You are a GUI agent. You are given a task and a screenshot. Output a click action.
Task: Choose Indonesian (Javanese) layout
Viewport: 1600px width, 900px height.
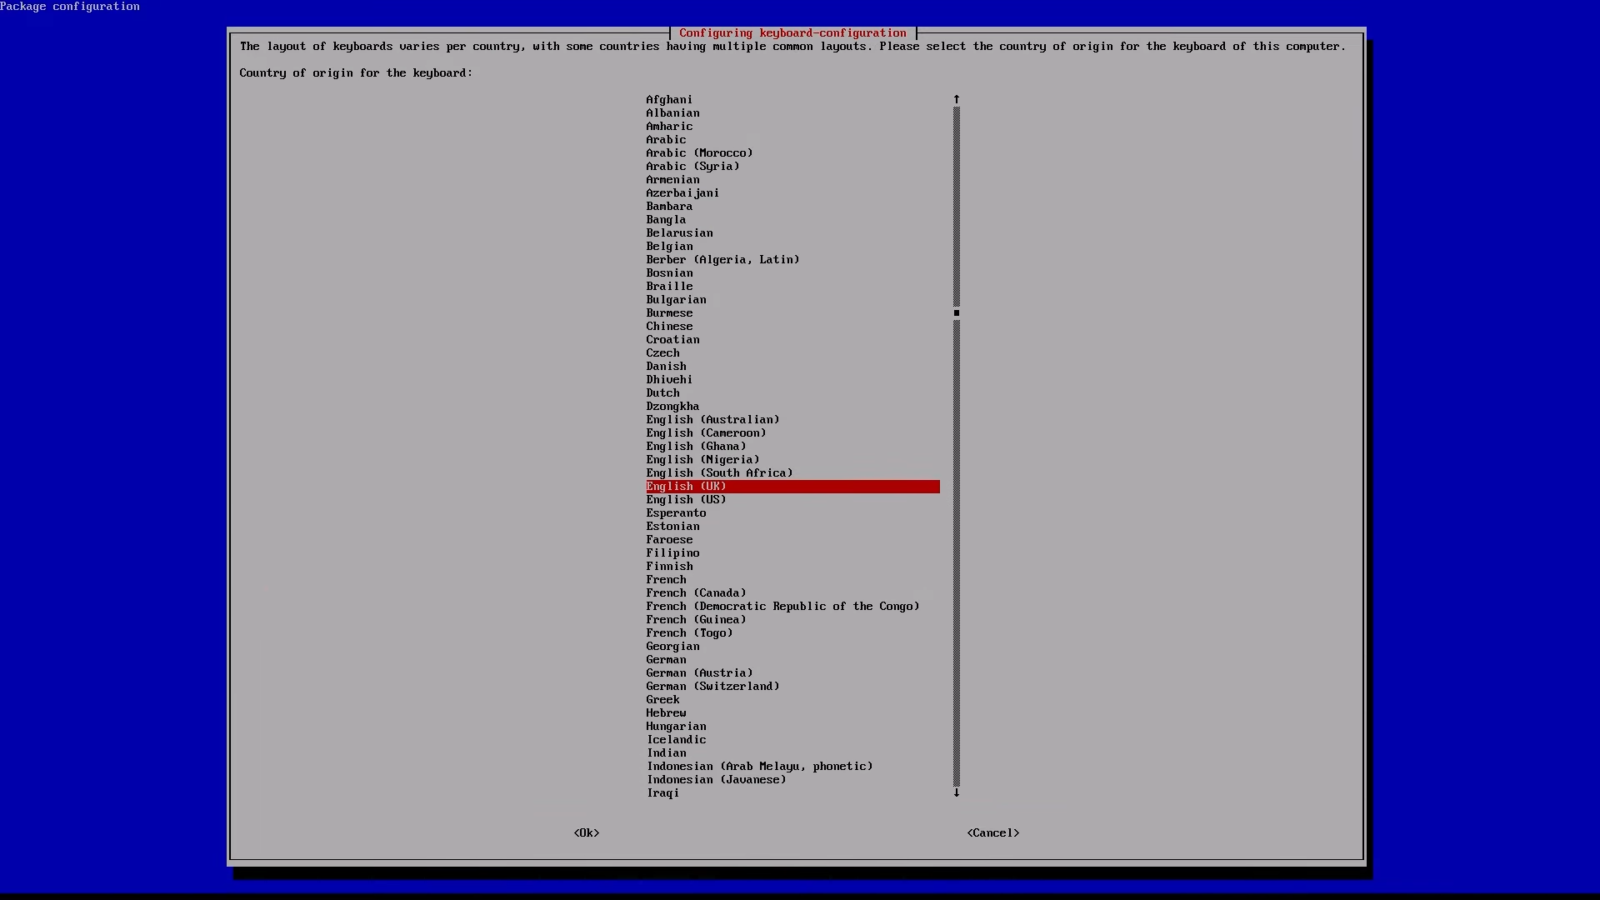[x=716, y=779]
